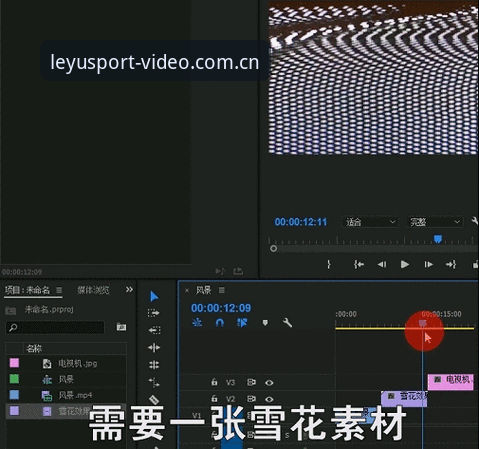
Task: Expand the hidden panels chevron overflow
Action: 129,290
